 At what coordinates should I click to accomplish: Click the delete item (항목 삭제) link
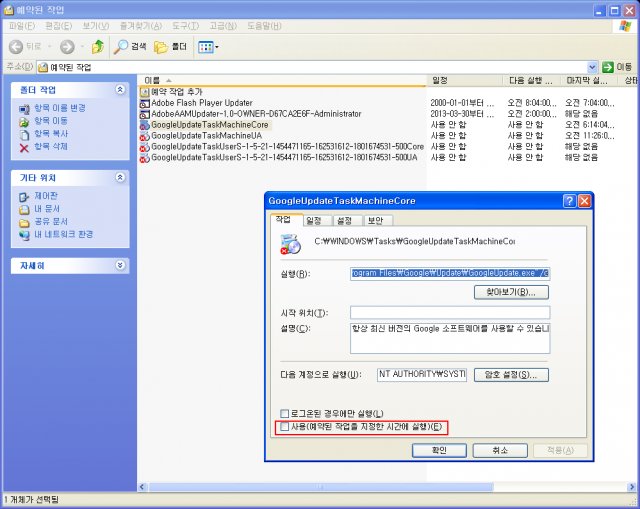tap(51, 146)
